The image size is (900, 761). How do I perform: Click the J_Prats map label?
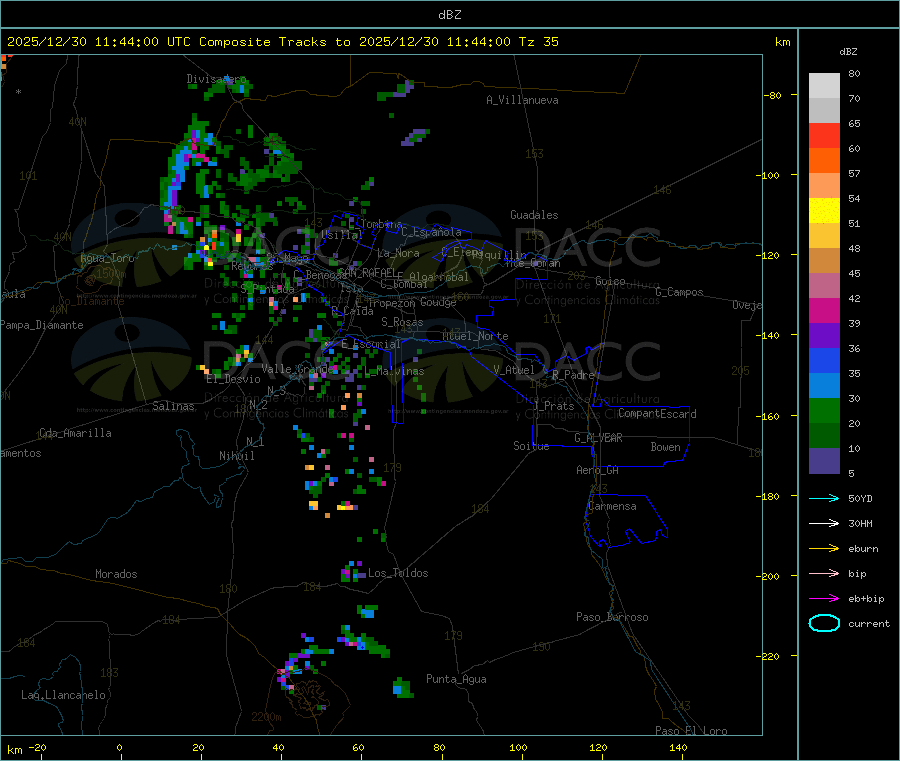click(554, 406)
